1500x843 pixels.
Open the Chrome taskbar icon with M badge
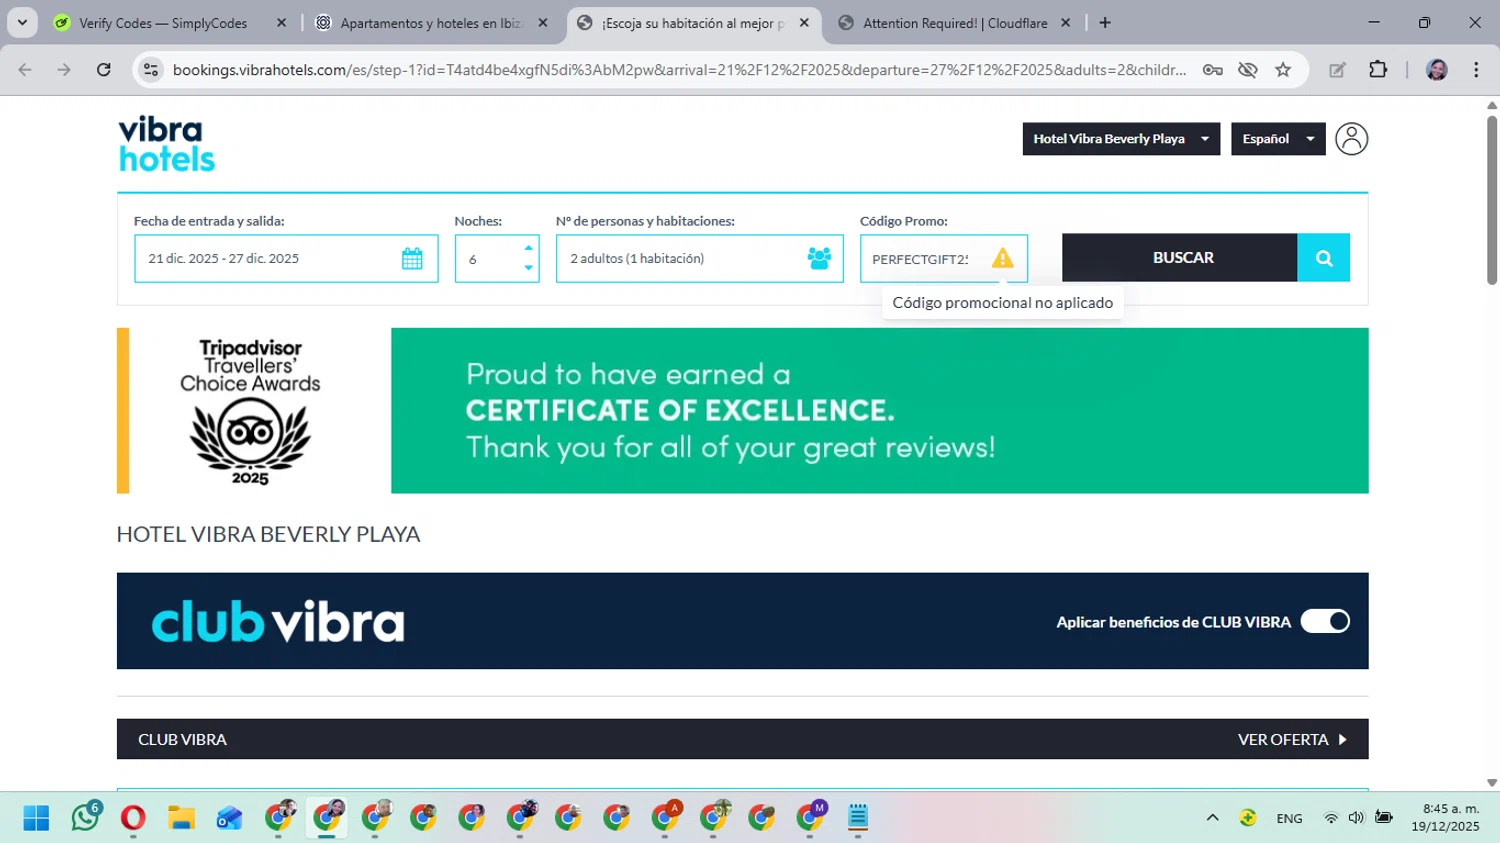(810, 818)
